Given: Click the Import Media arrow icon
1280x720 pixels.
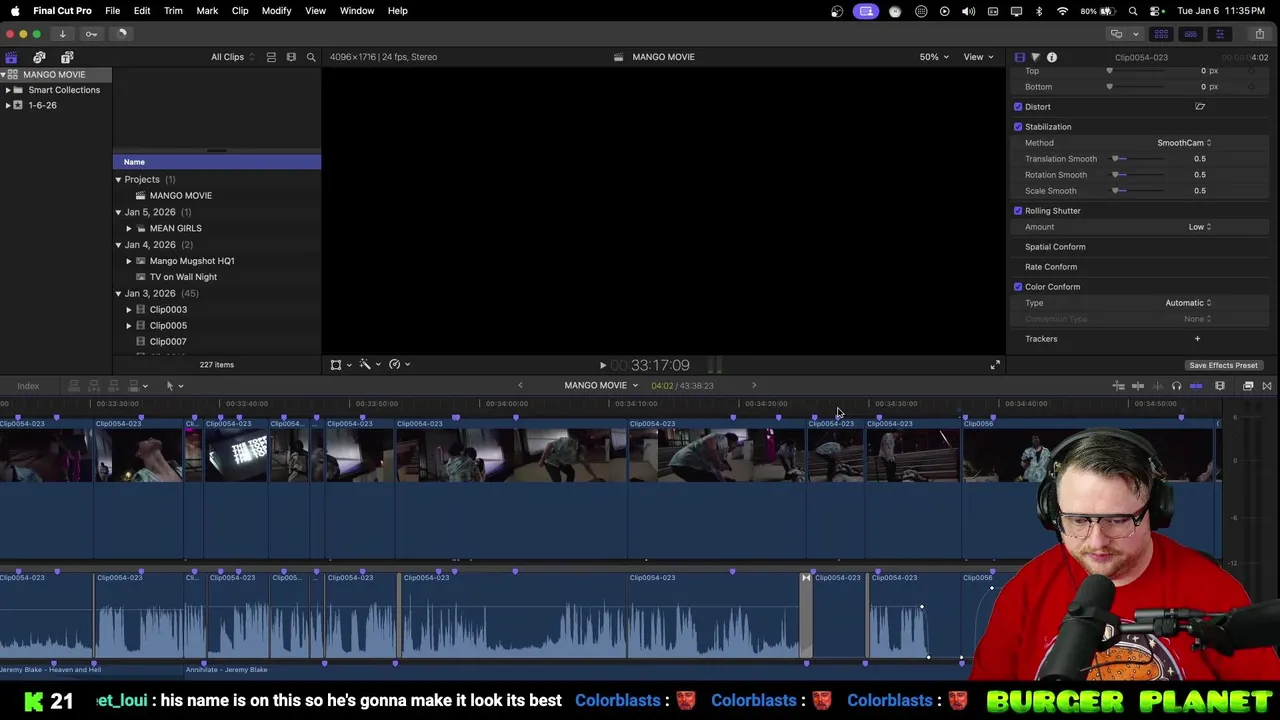Looking at the screenshot, I should pos(62,34).
